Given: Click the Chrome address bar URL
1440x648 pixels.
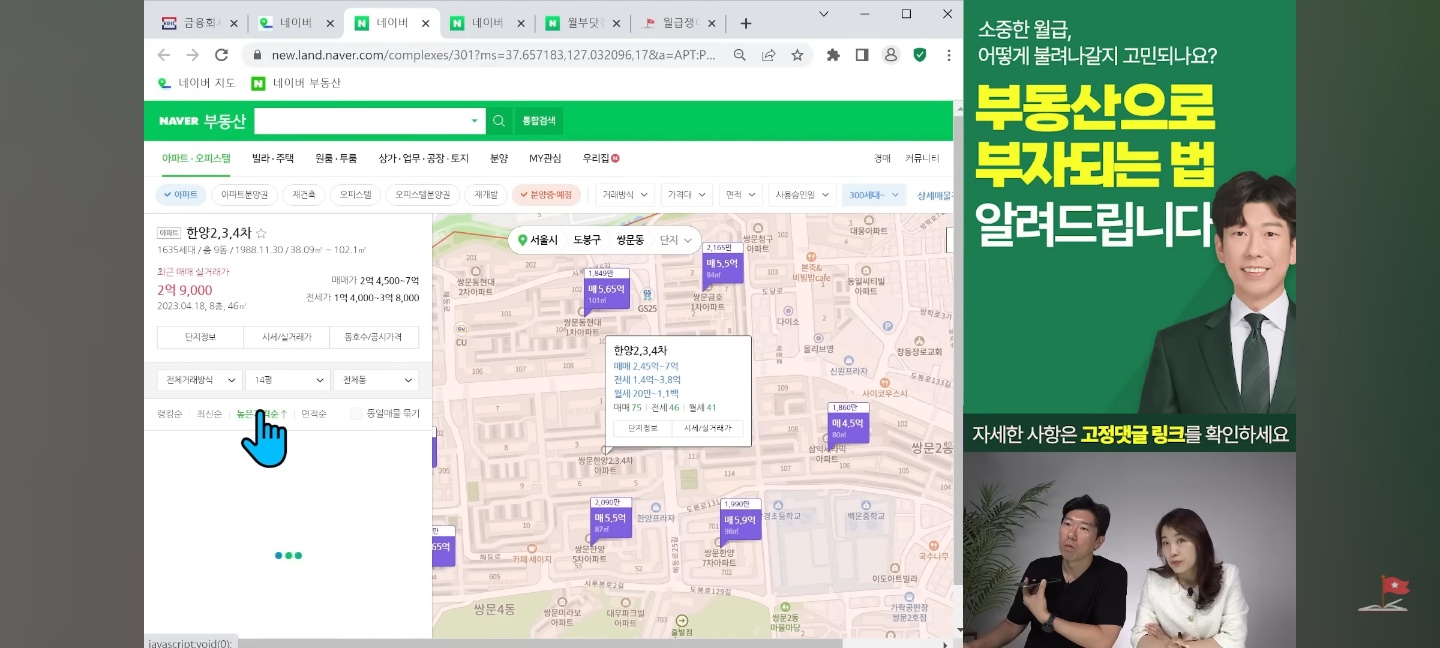Looking at the screenshot, I should click(494, 55).
